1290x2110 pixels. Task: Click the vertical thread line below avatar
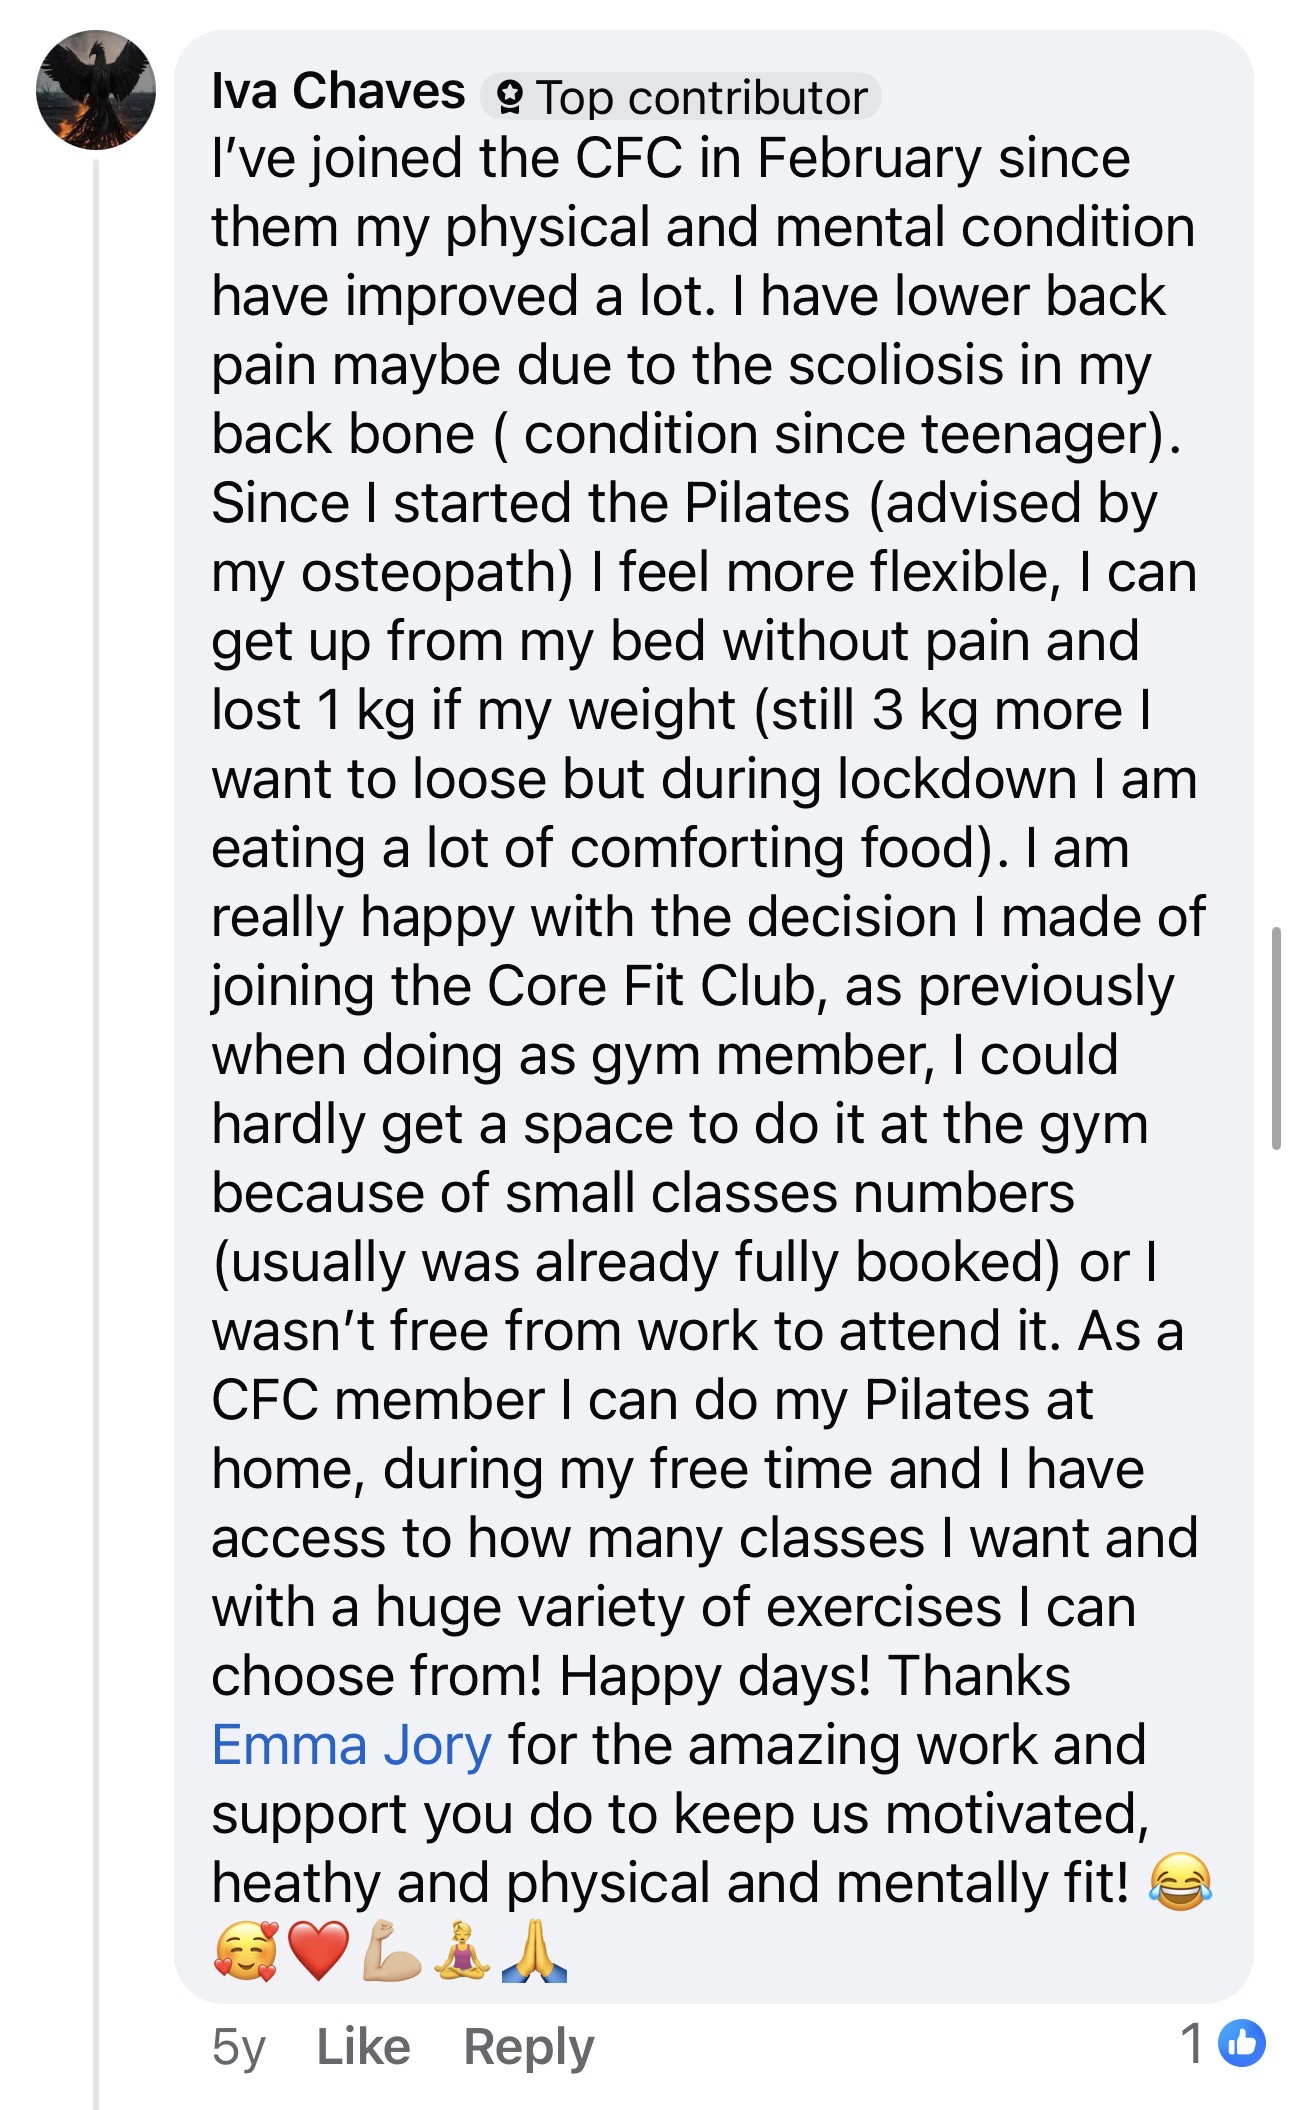point(96,1100)
